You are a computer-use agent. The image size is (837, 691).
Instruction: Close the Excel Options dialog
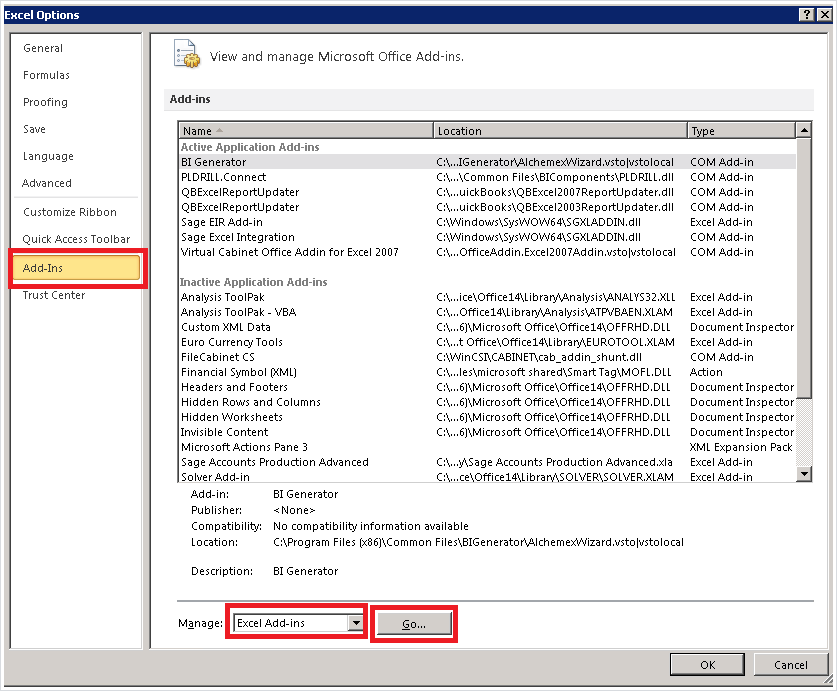point(824,15)
